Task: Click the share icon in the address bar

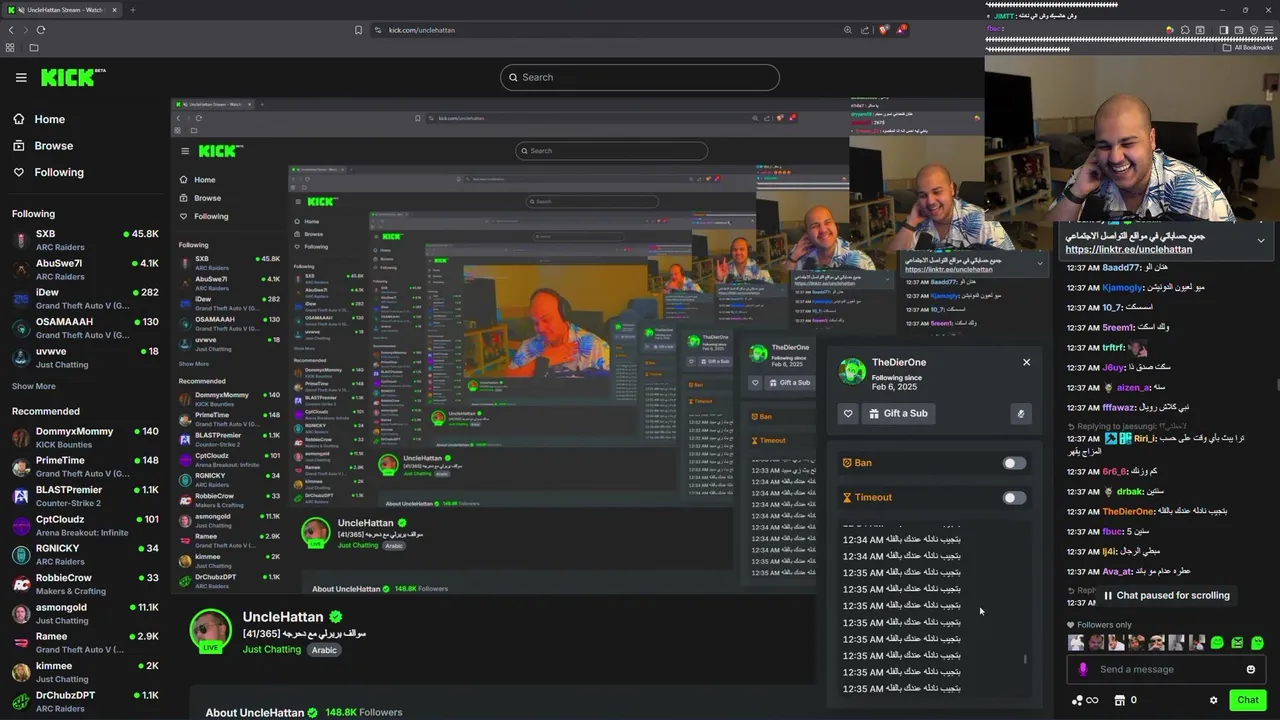Action: (x=865, y=30)
